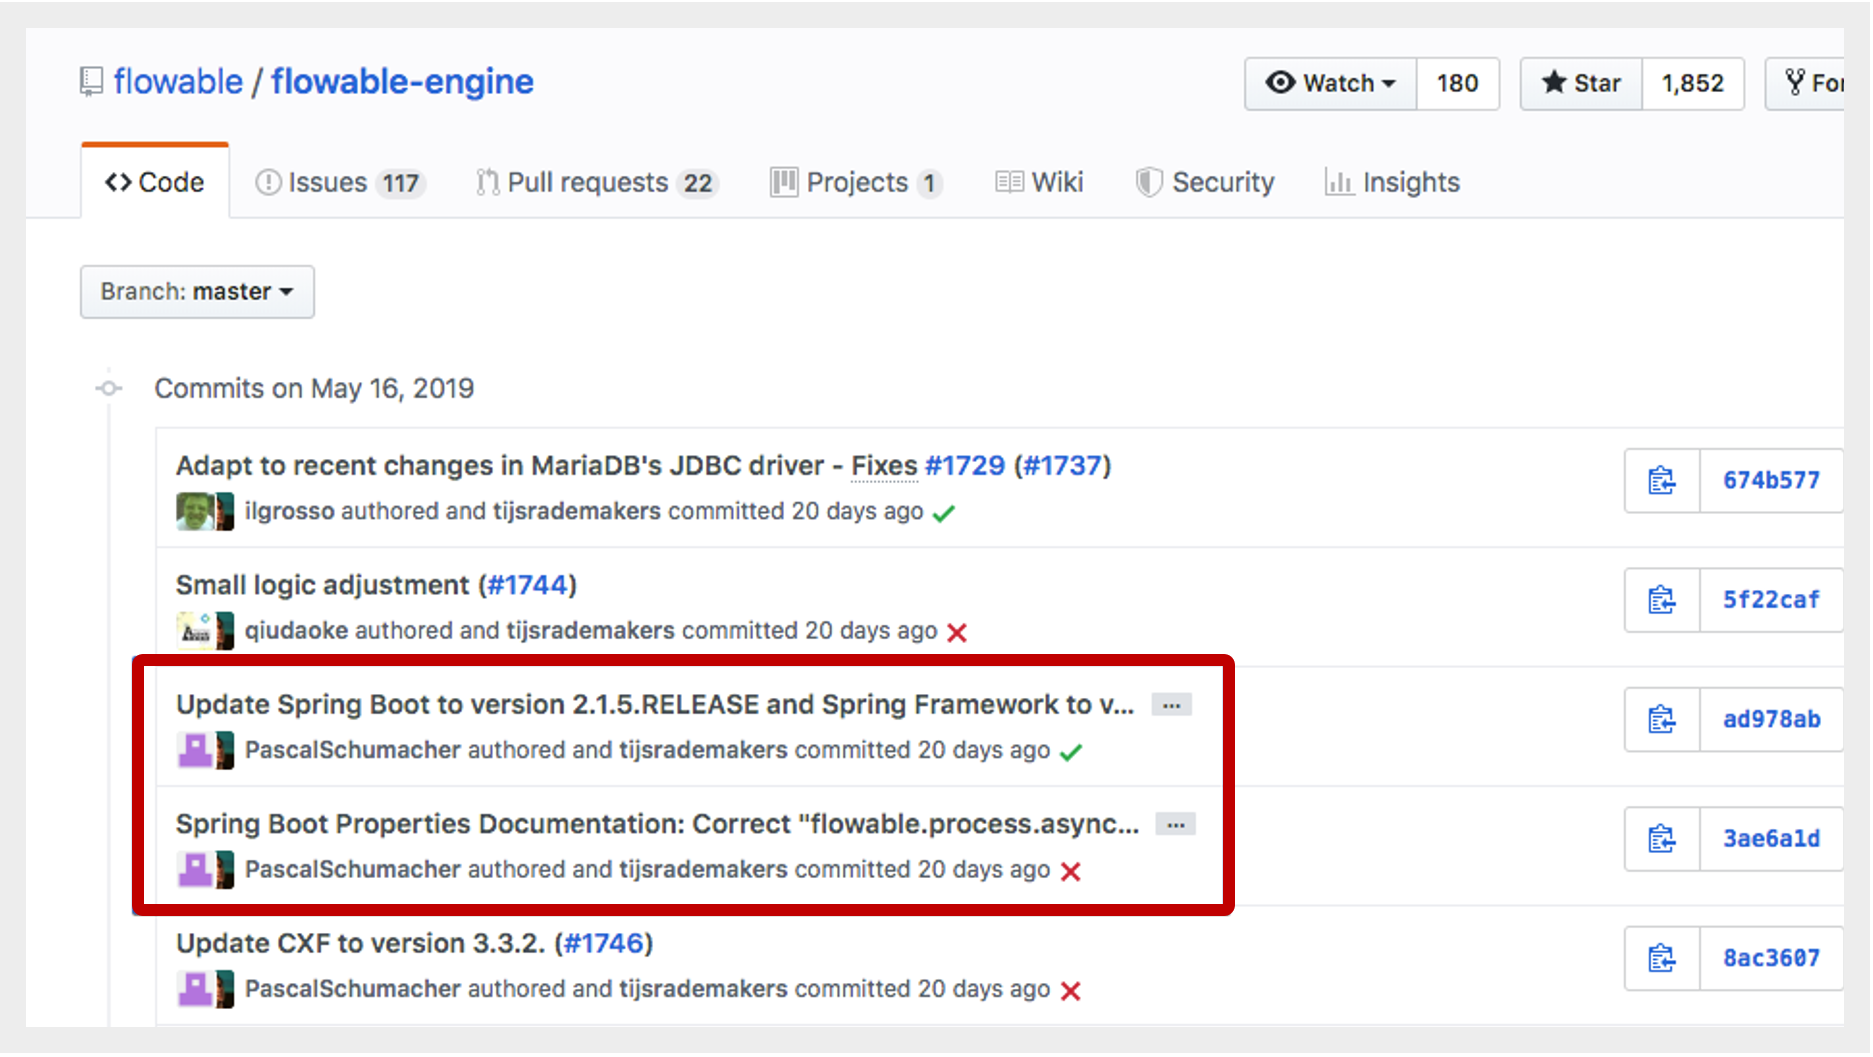The image size is (1873, 1057).
Task: Click author name qiudaoke
Action: [x=296, y=631]
